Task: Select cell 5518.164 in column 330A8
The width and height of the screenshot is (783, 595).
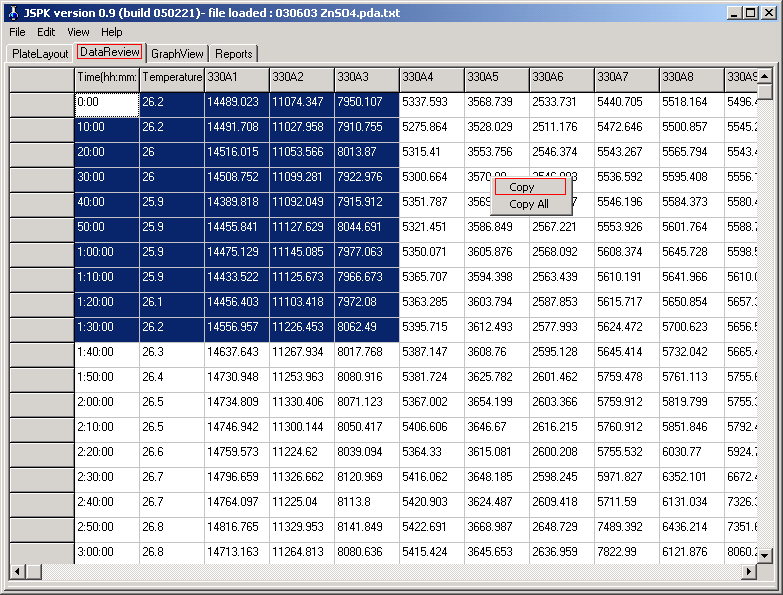Action: 692,105
